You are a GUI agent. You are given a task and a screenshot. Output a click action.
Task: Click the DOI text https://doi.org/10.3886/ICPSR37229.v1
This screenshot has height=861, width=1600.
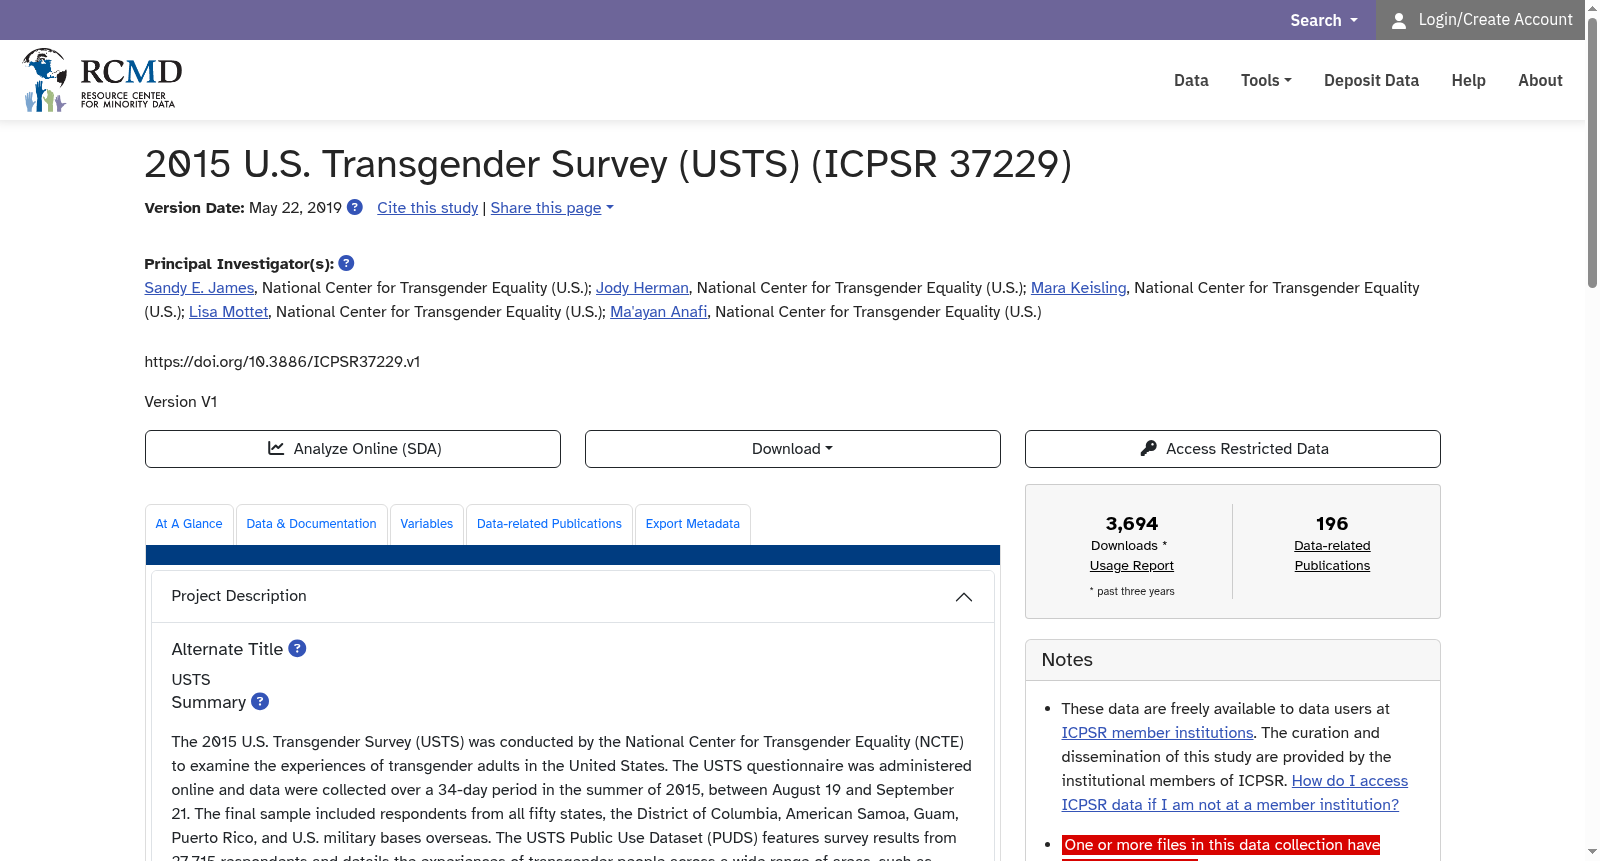tap(282, 361)
